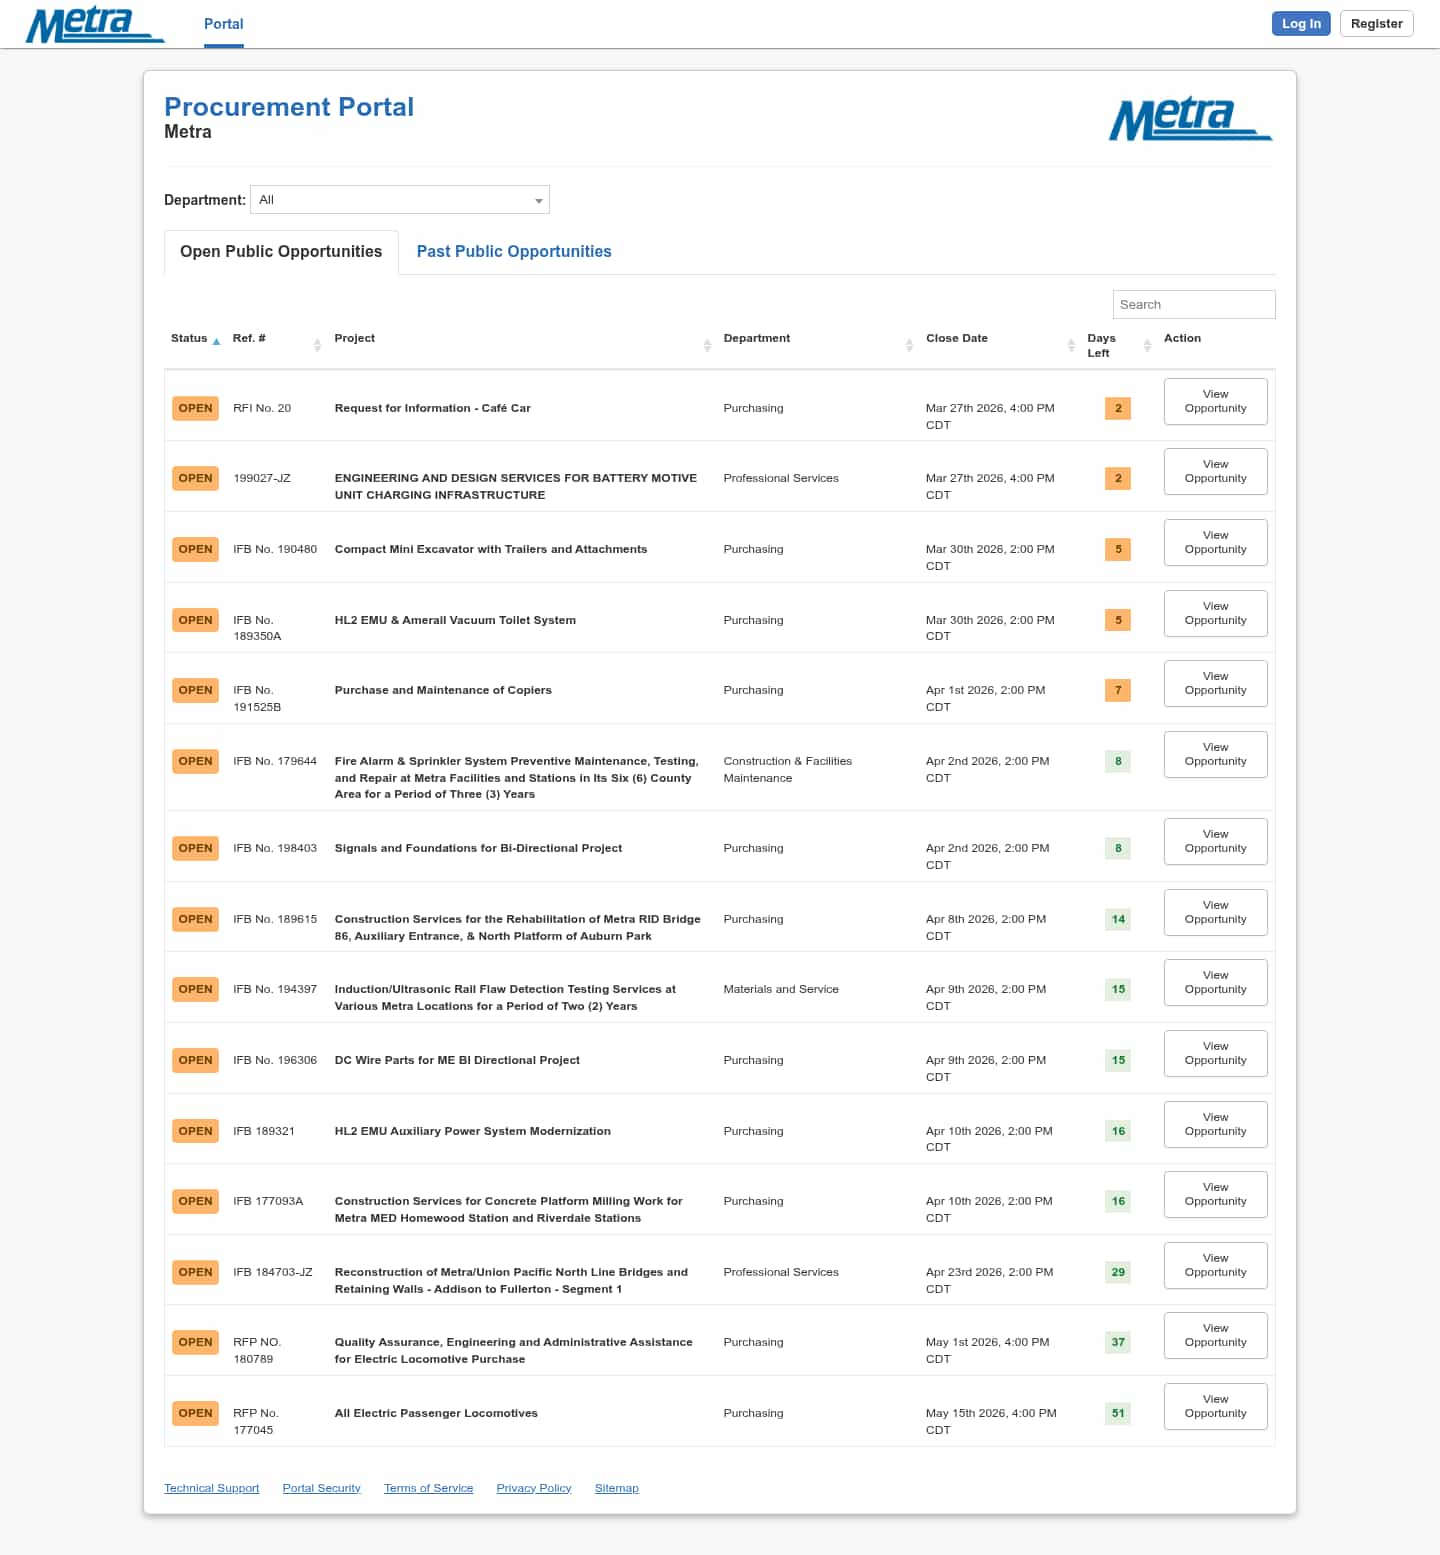Click the Procurement Portal heading

click(289, 107)
